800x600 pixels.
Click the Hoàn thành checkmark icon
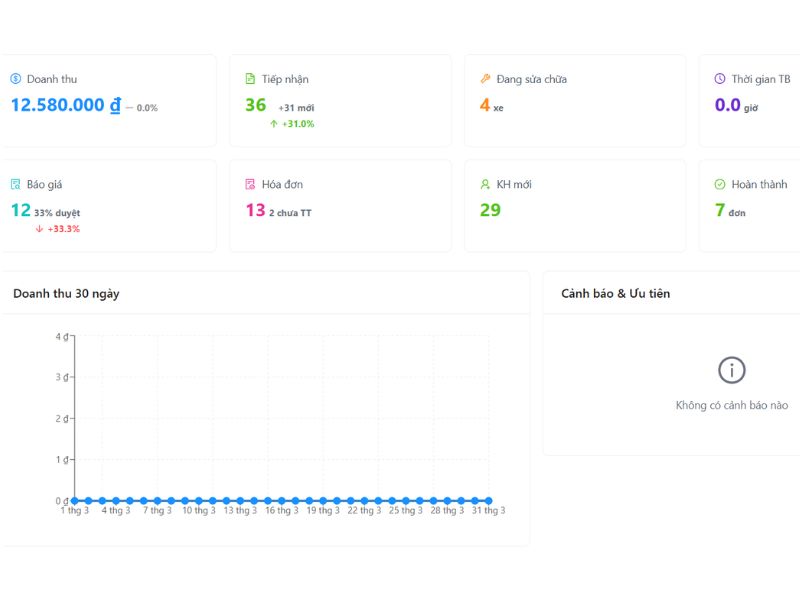(x=720, y=185)
